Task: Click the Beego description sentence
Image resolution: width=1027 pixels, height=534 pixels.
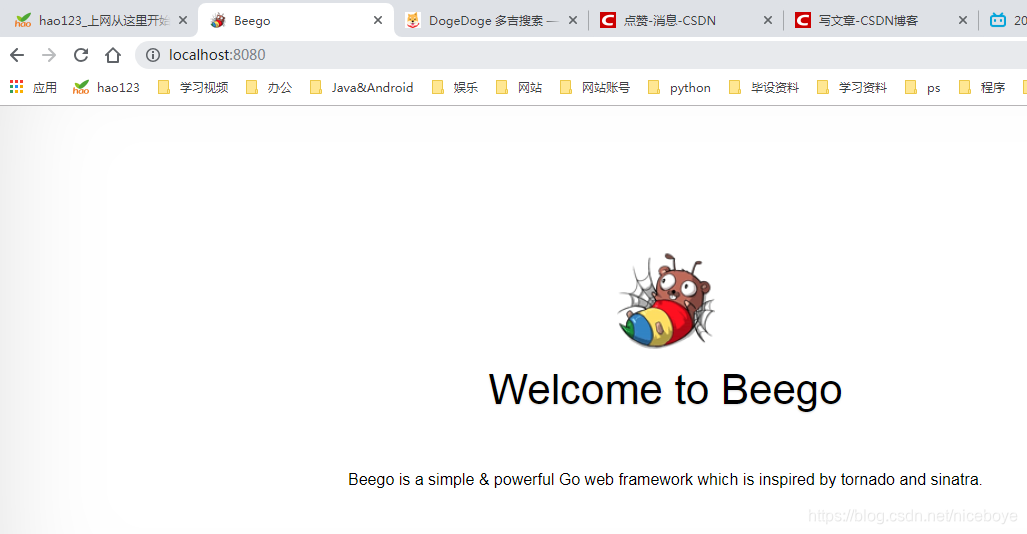Action: [665, 480]
